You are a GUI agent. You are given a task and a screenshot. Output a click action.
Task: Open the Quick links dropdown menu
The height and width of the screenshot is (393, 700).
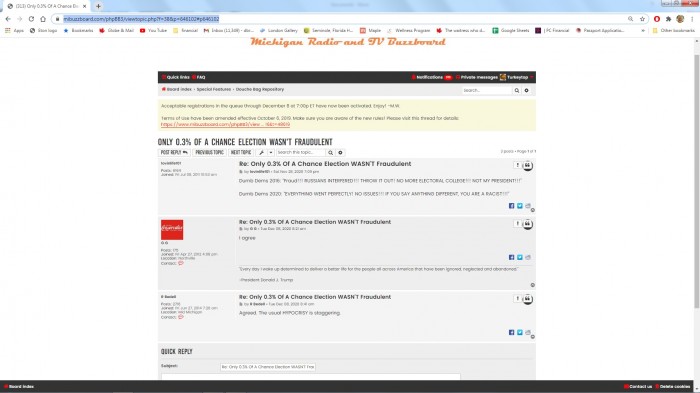176,77
